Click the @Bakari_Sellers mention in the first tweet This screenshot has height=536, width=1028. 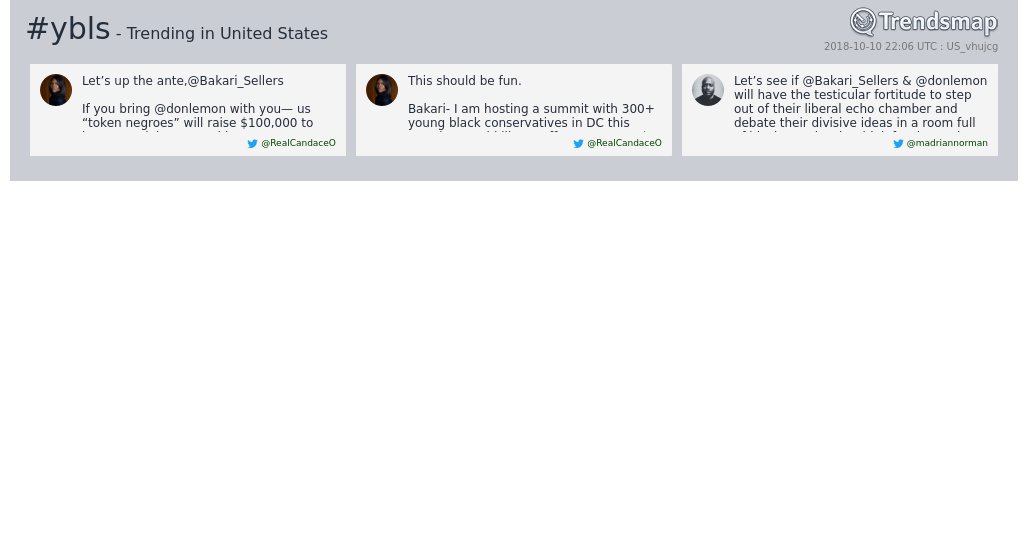pos(236,81)
